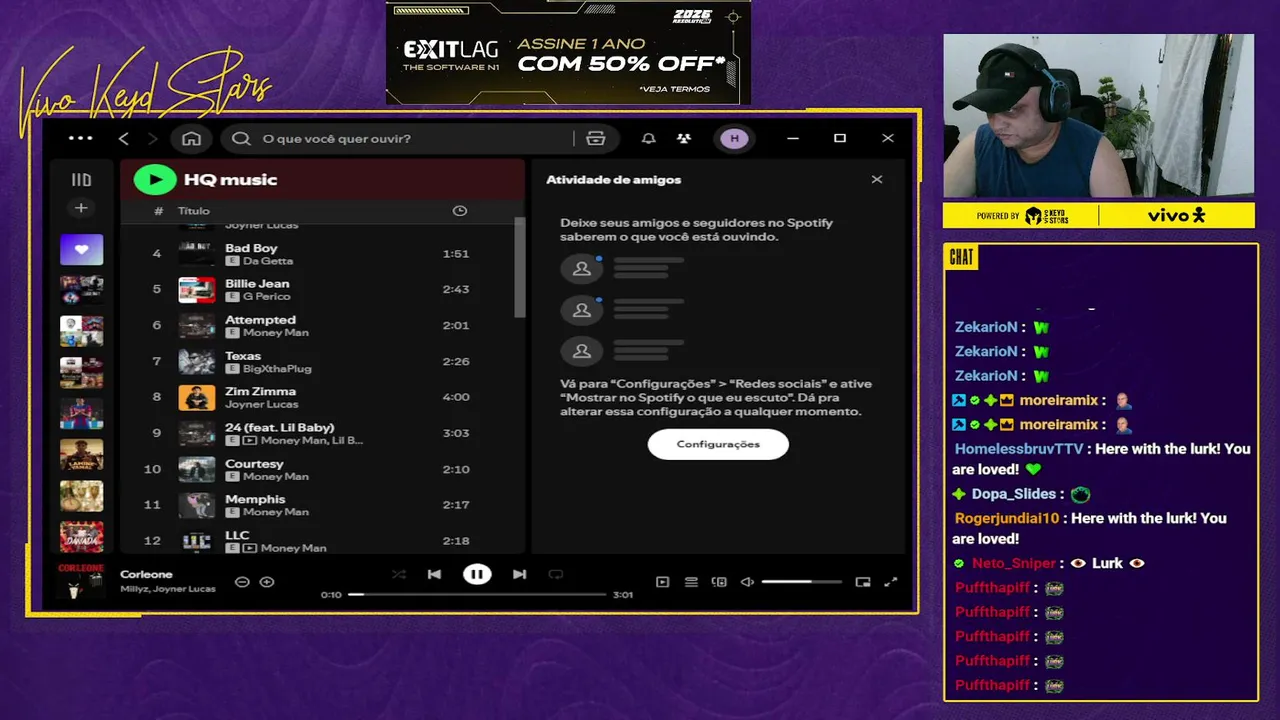Viewport: 1280px width, 720px height.
Task: Click the magnifying glass search icon
Action: click(241, 139)
